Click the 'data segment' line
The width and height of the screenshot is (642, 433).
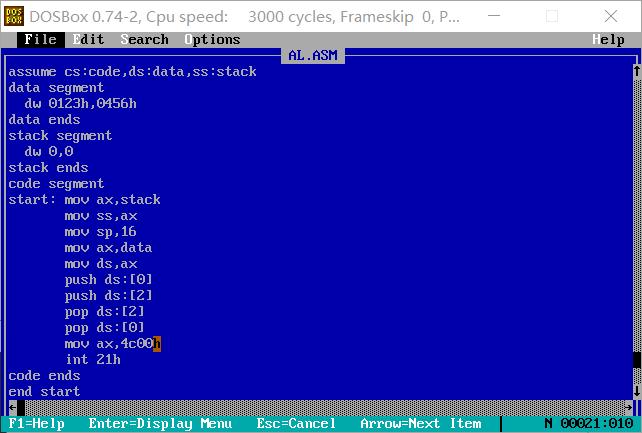(x=57, y=88)
